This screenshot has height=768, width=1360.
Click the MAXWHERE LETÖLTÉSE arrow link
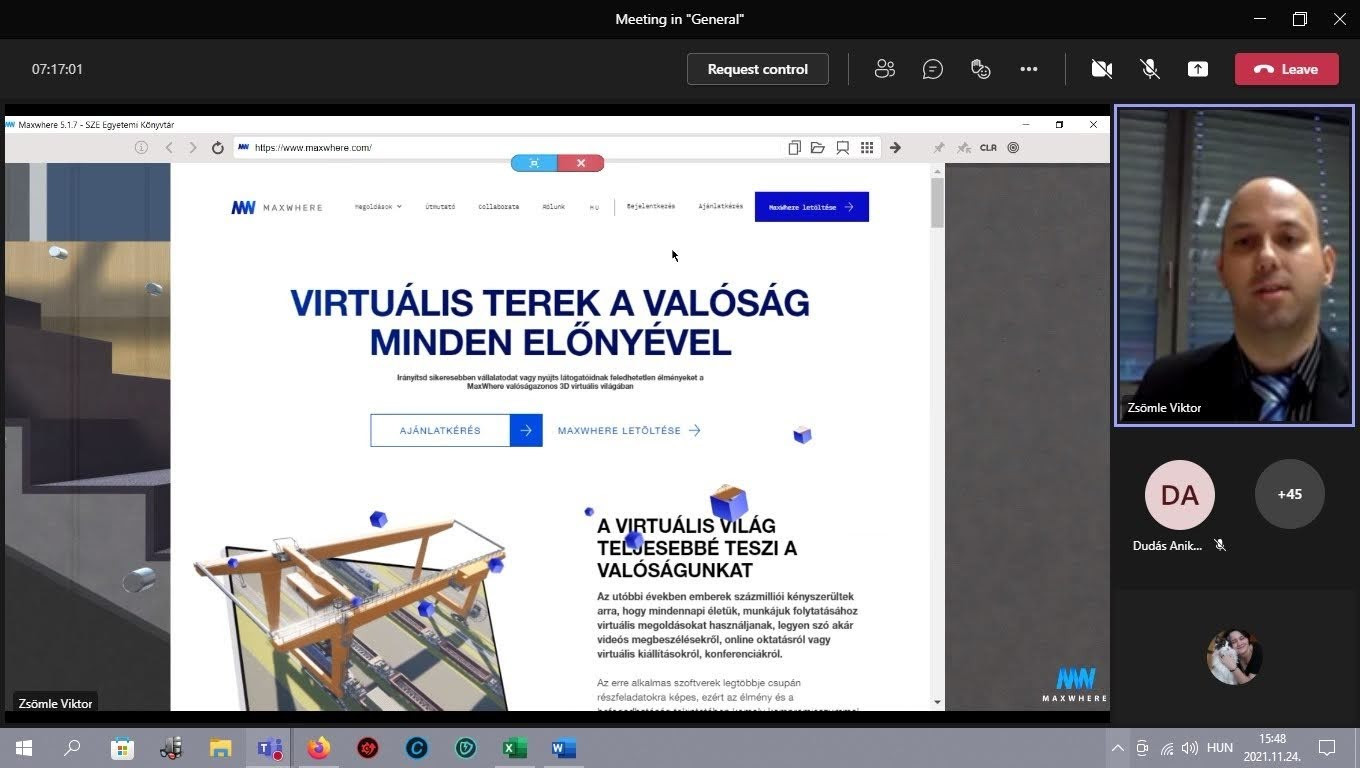[x=629, y=430]
